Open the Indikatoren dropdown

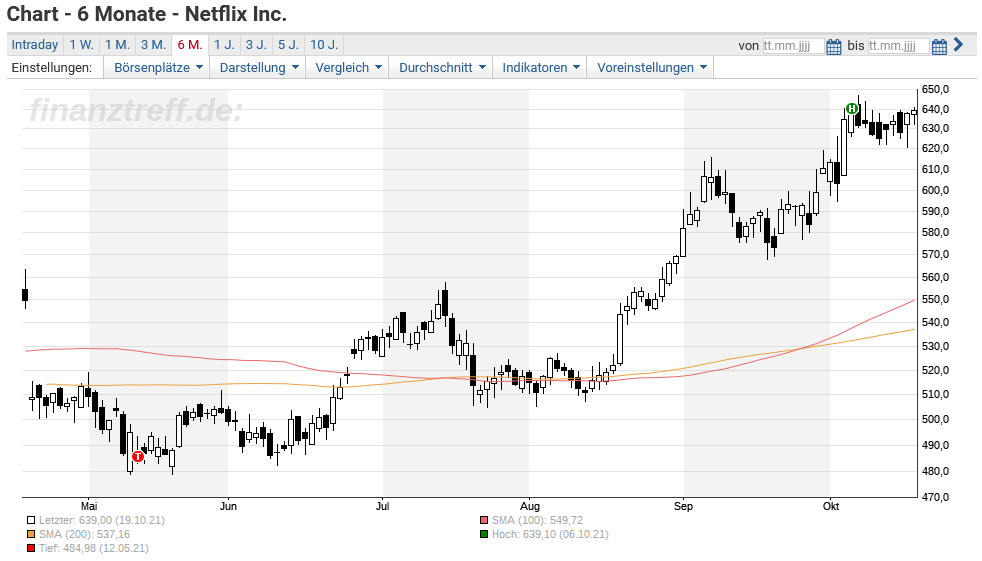[540, 68]
